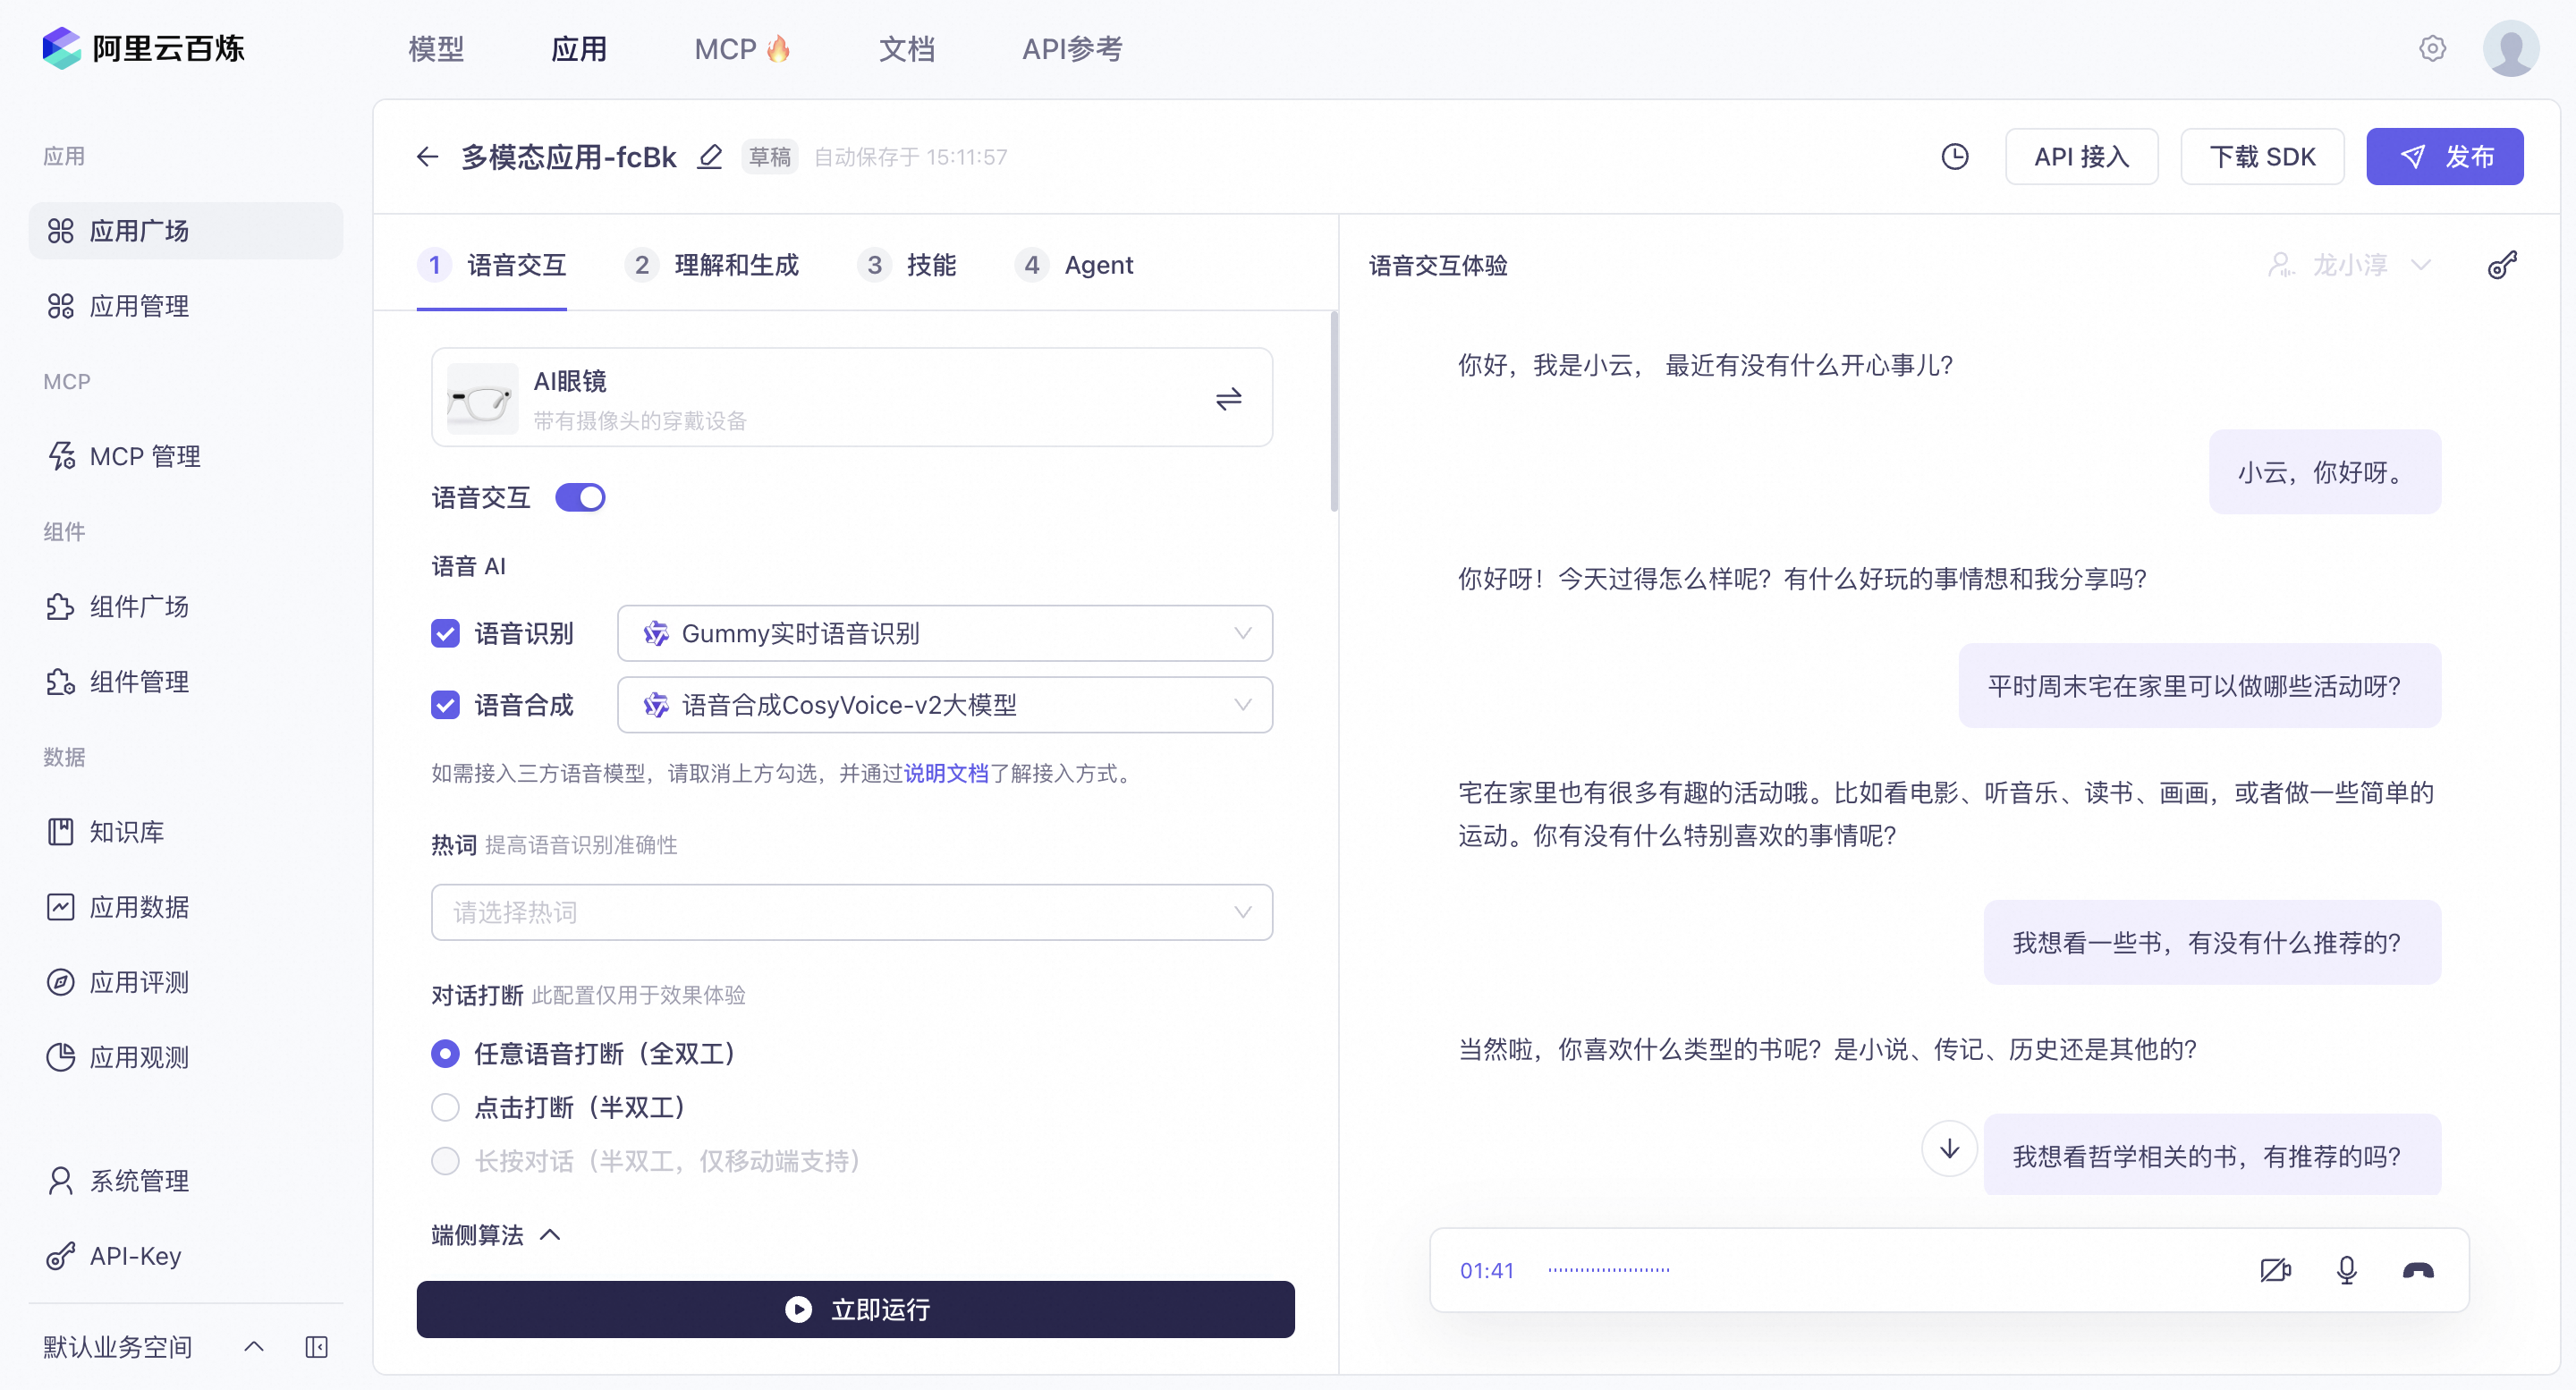The image size is (2576, 1390).
Task: Open version history via the clock icon
Action: (x=1954, y=157)
